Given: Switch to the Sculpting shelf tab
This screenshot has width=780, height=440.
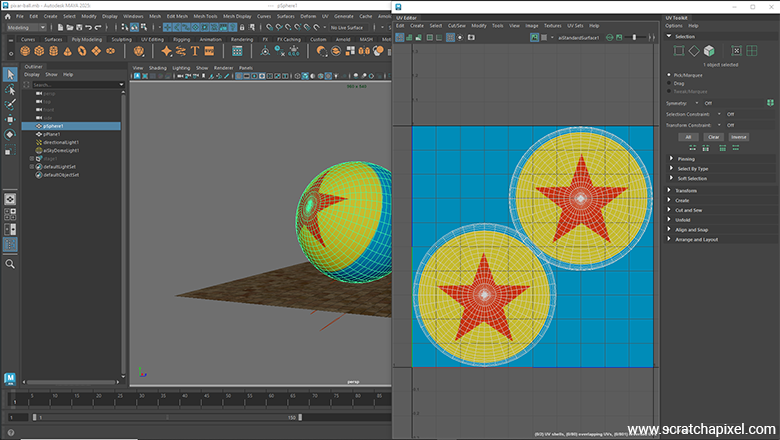Looking at the screenshot, I should click(121, 39).
